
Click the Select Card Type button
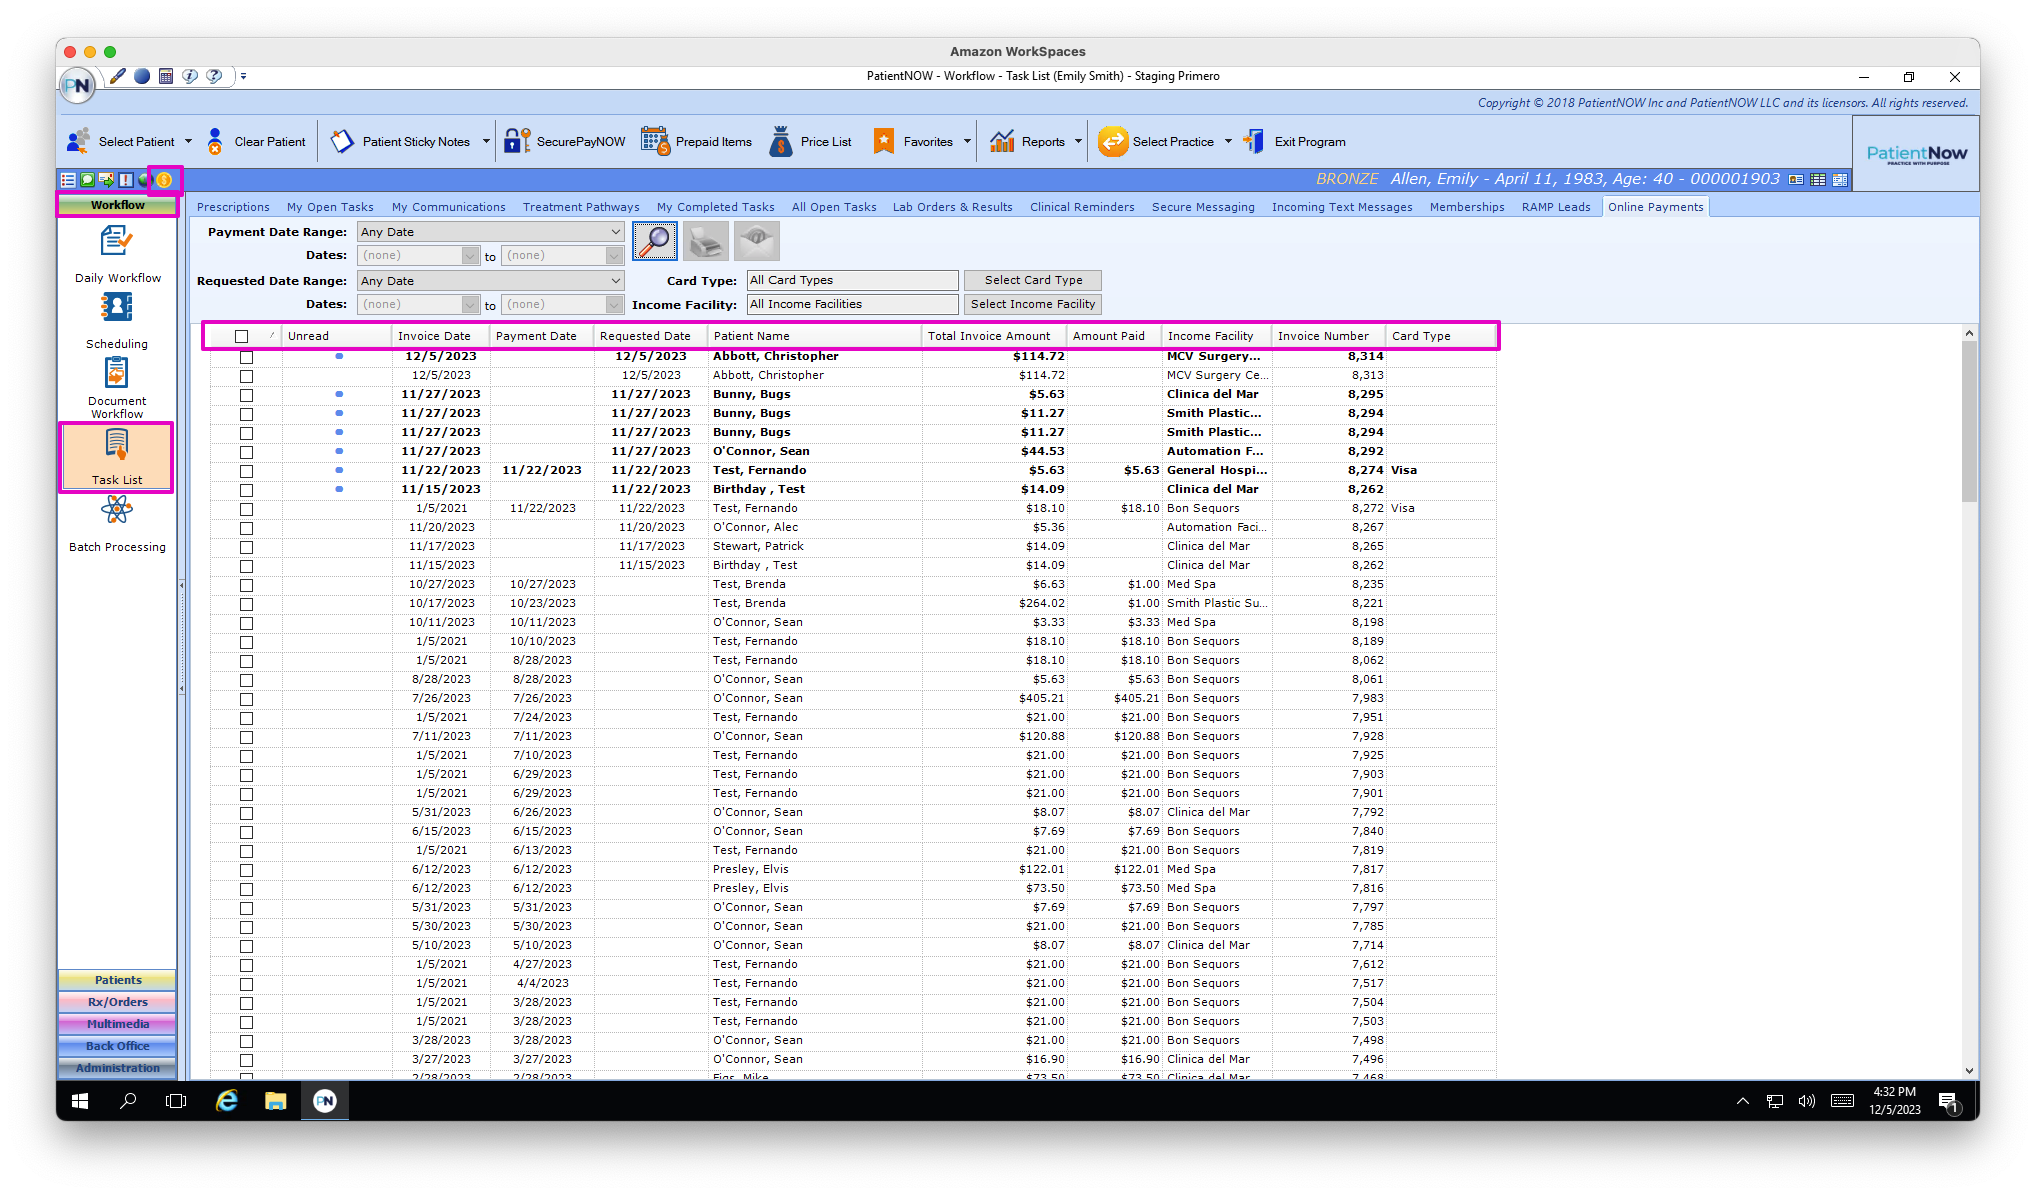pyautogui.click(x=1032, y=280)
